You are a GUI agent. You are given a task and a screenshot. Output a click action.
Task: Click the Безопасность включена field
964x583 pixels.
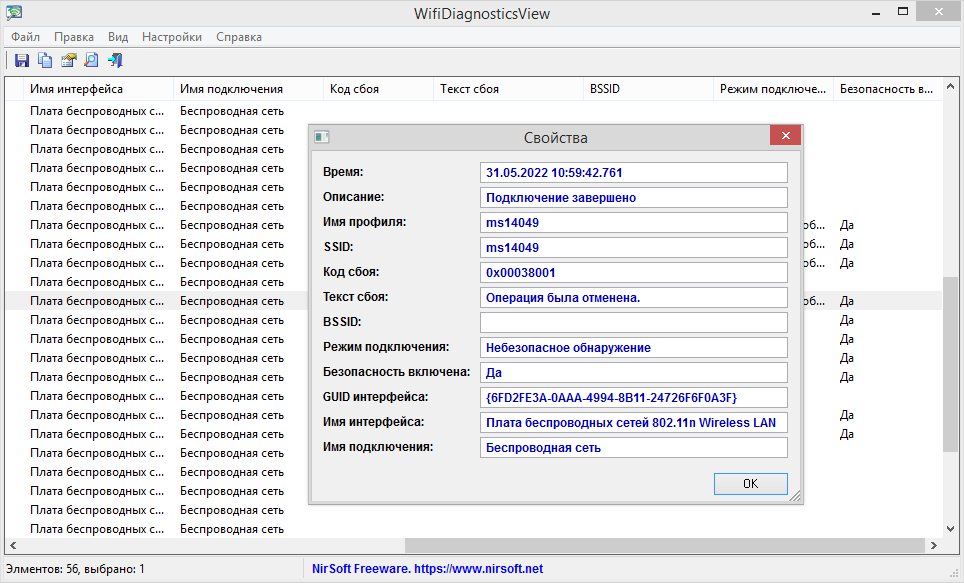[634, 373]
